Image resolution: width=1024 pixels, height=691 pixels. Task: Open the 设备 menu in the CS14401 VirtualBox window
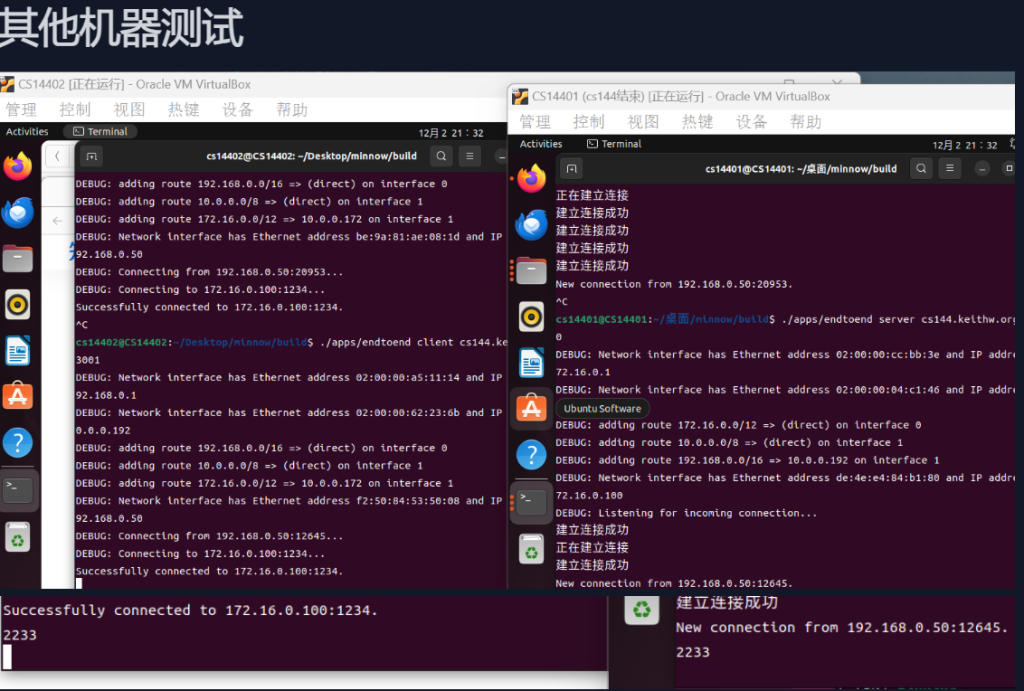click(x=751, y=121)
